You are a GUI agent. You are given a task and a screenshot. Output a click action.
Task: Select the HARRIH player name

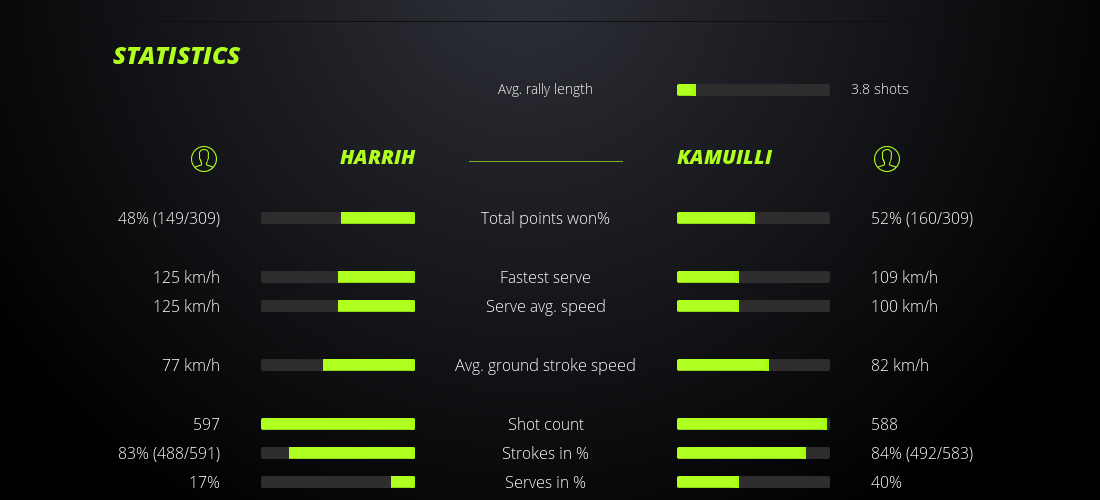pyautogui.click(x=377, y=157)
